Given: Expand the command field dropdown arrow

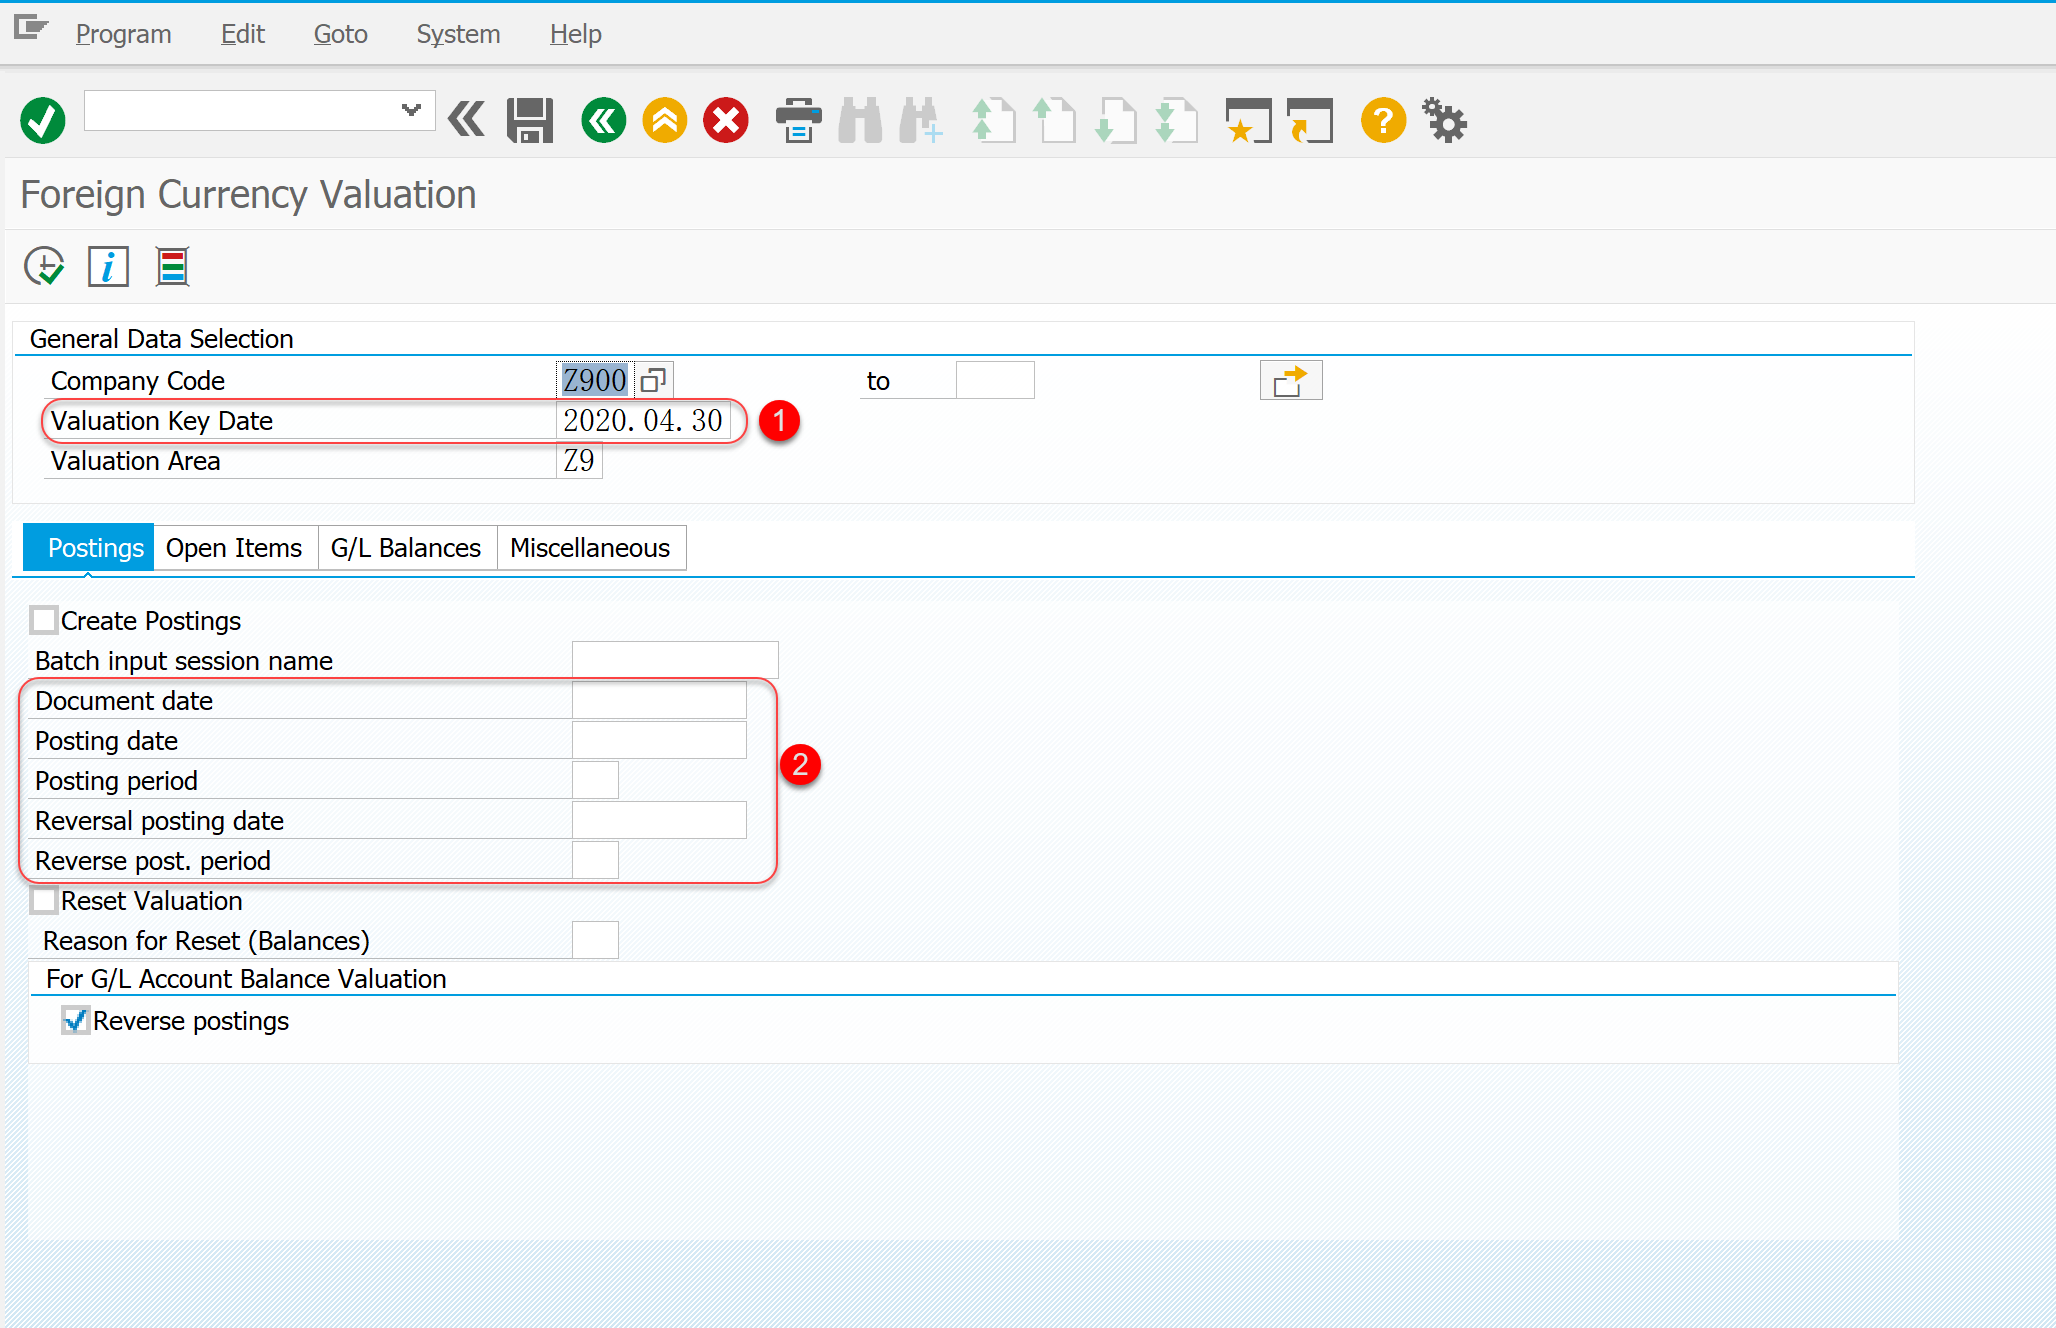Looking at the screenshot, I should (411, 110).
